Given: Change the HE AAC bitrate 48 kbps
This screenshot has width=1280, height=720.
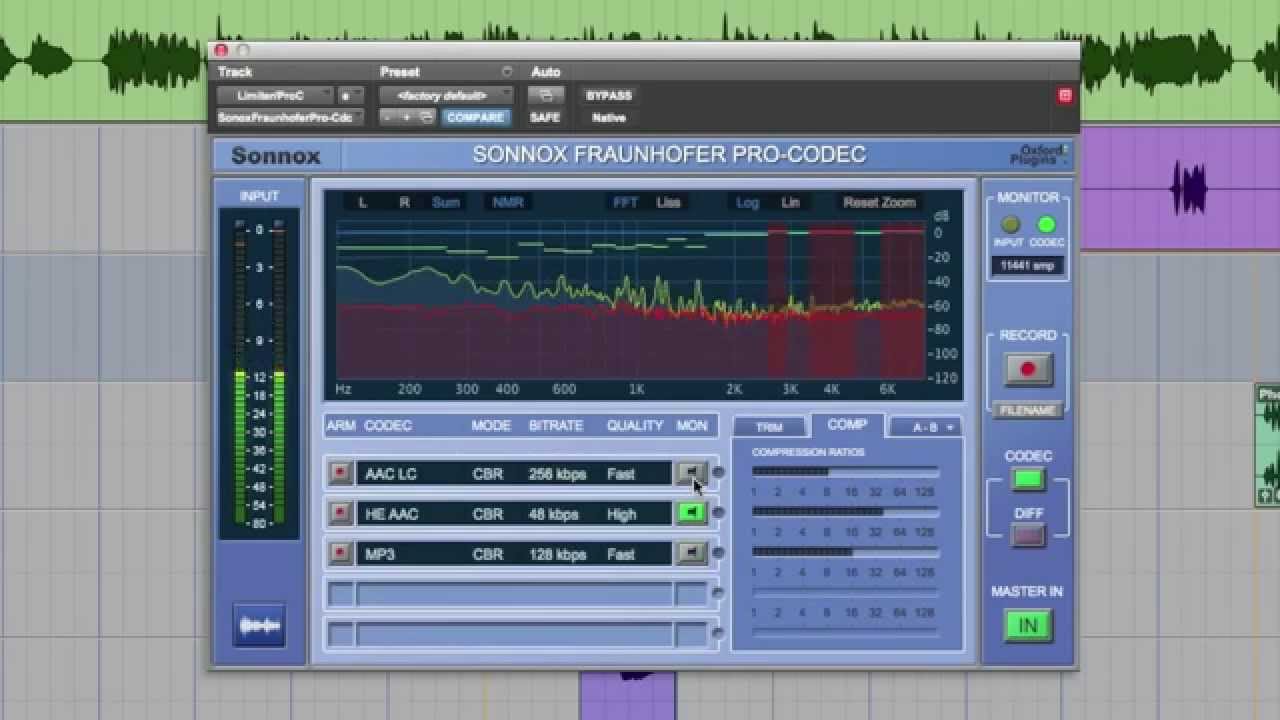Looking at the screenshot, I should (x=554, y=514).
